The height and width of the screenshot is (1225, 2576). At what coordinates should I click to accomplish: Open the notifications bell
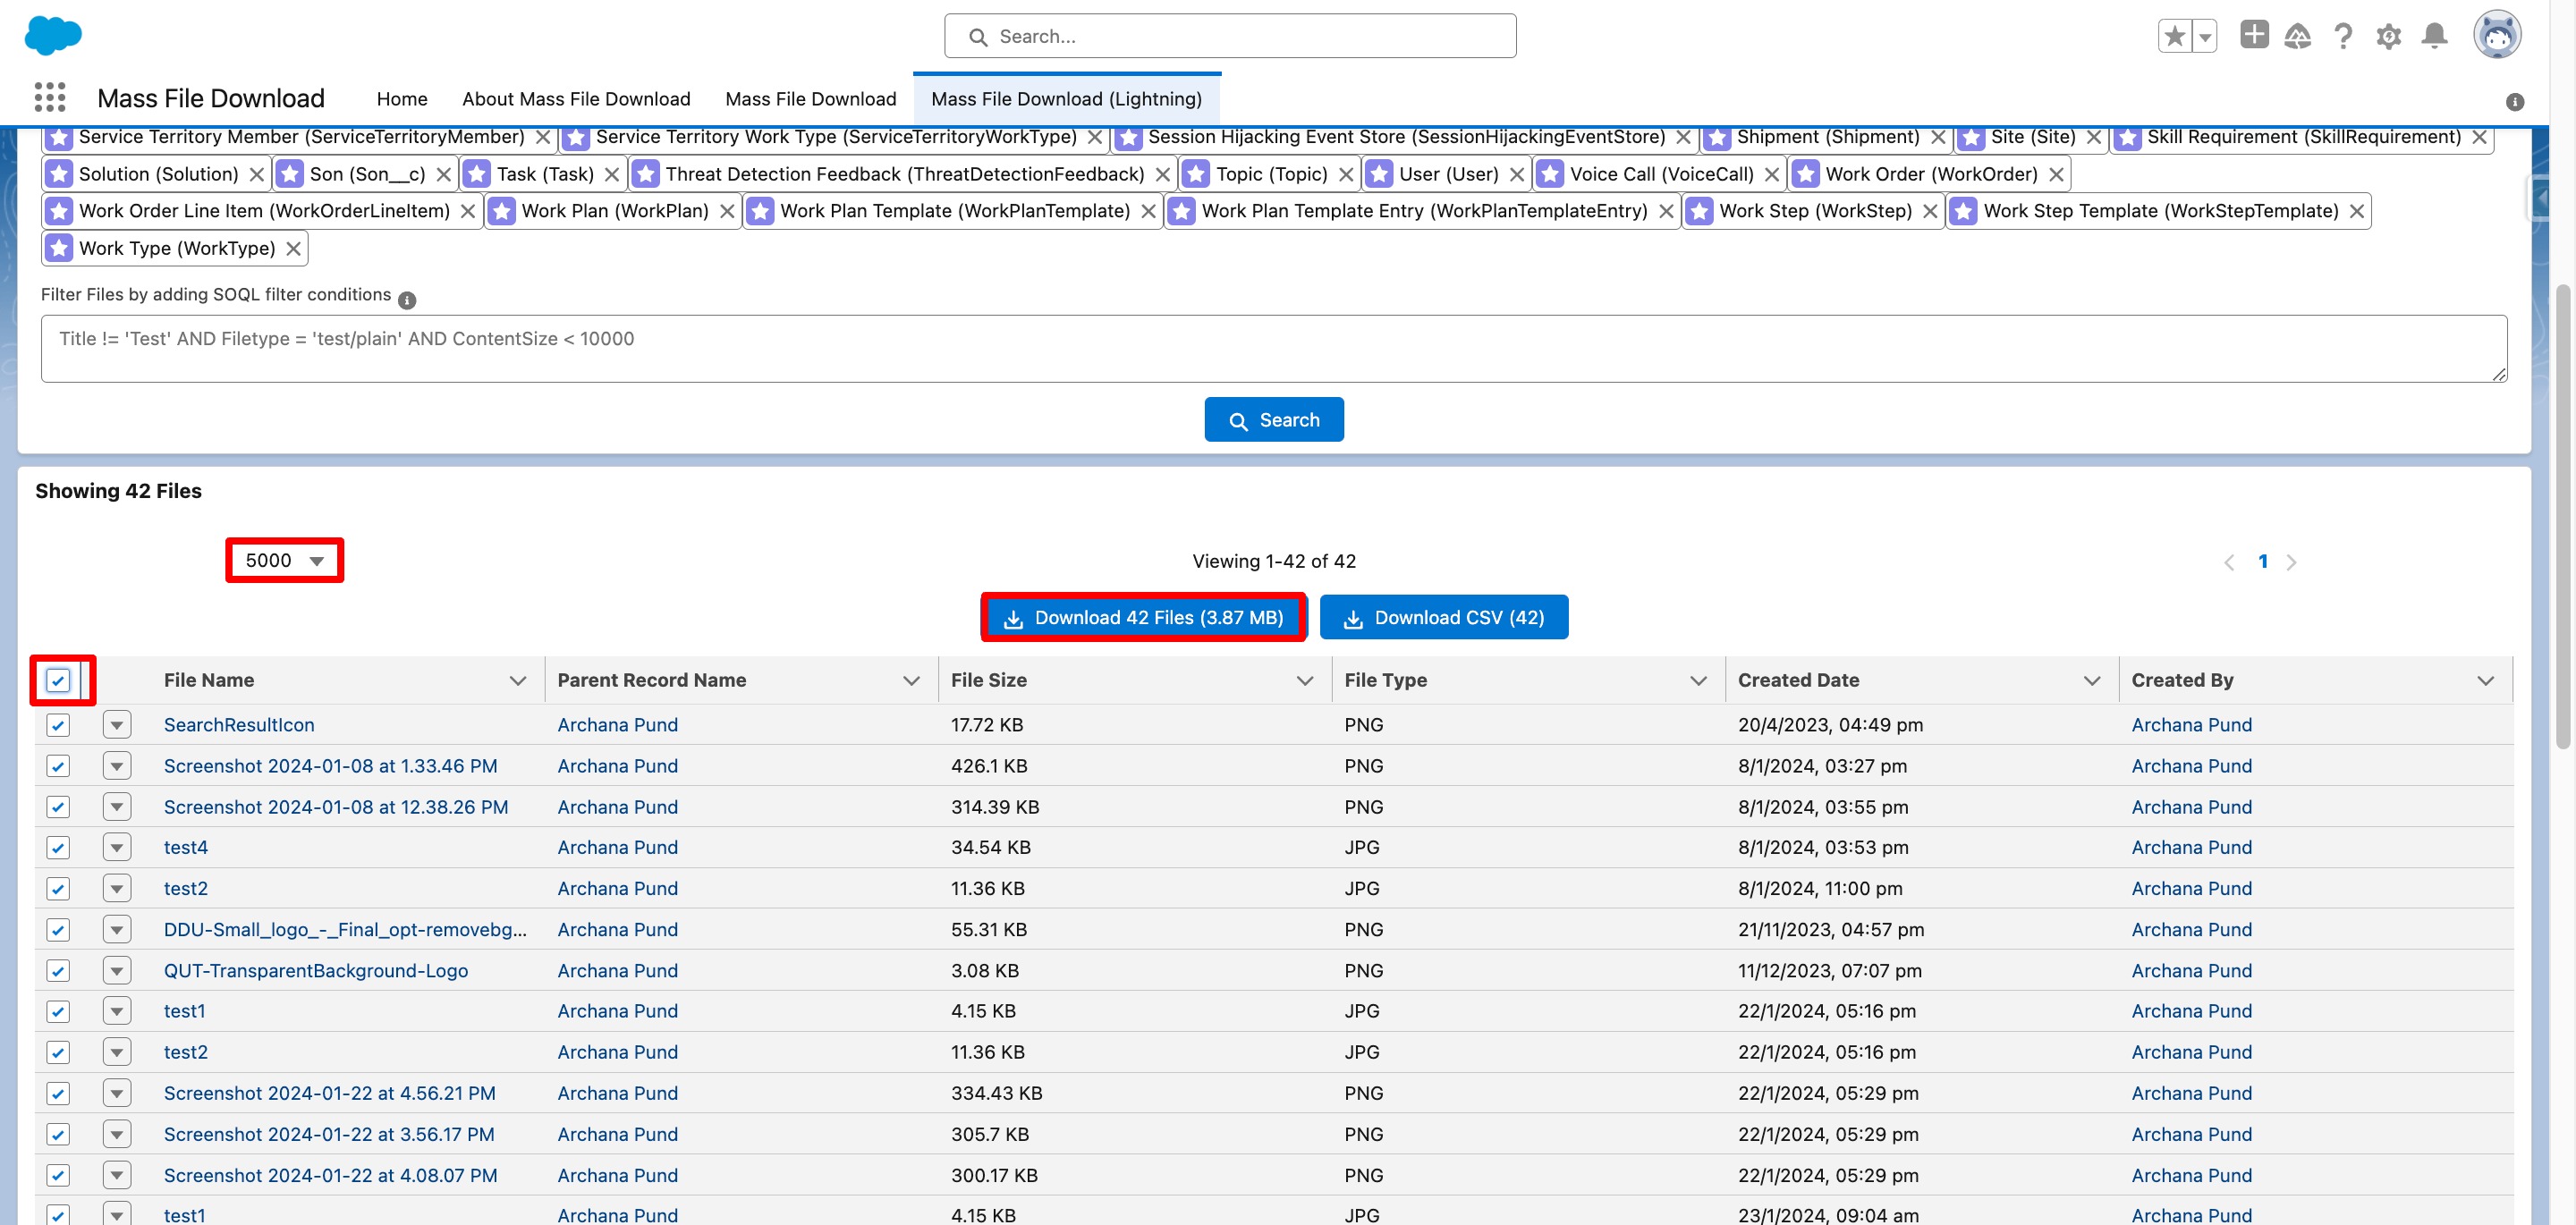pos(2434,37)
